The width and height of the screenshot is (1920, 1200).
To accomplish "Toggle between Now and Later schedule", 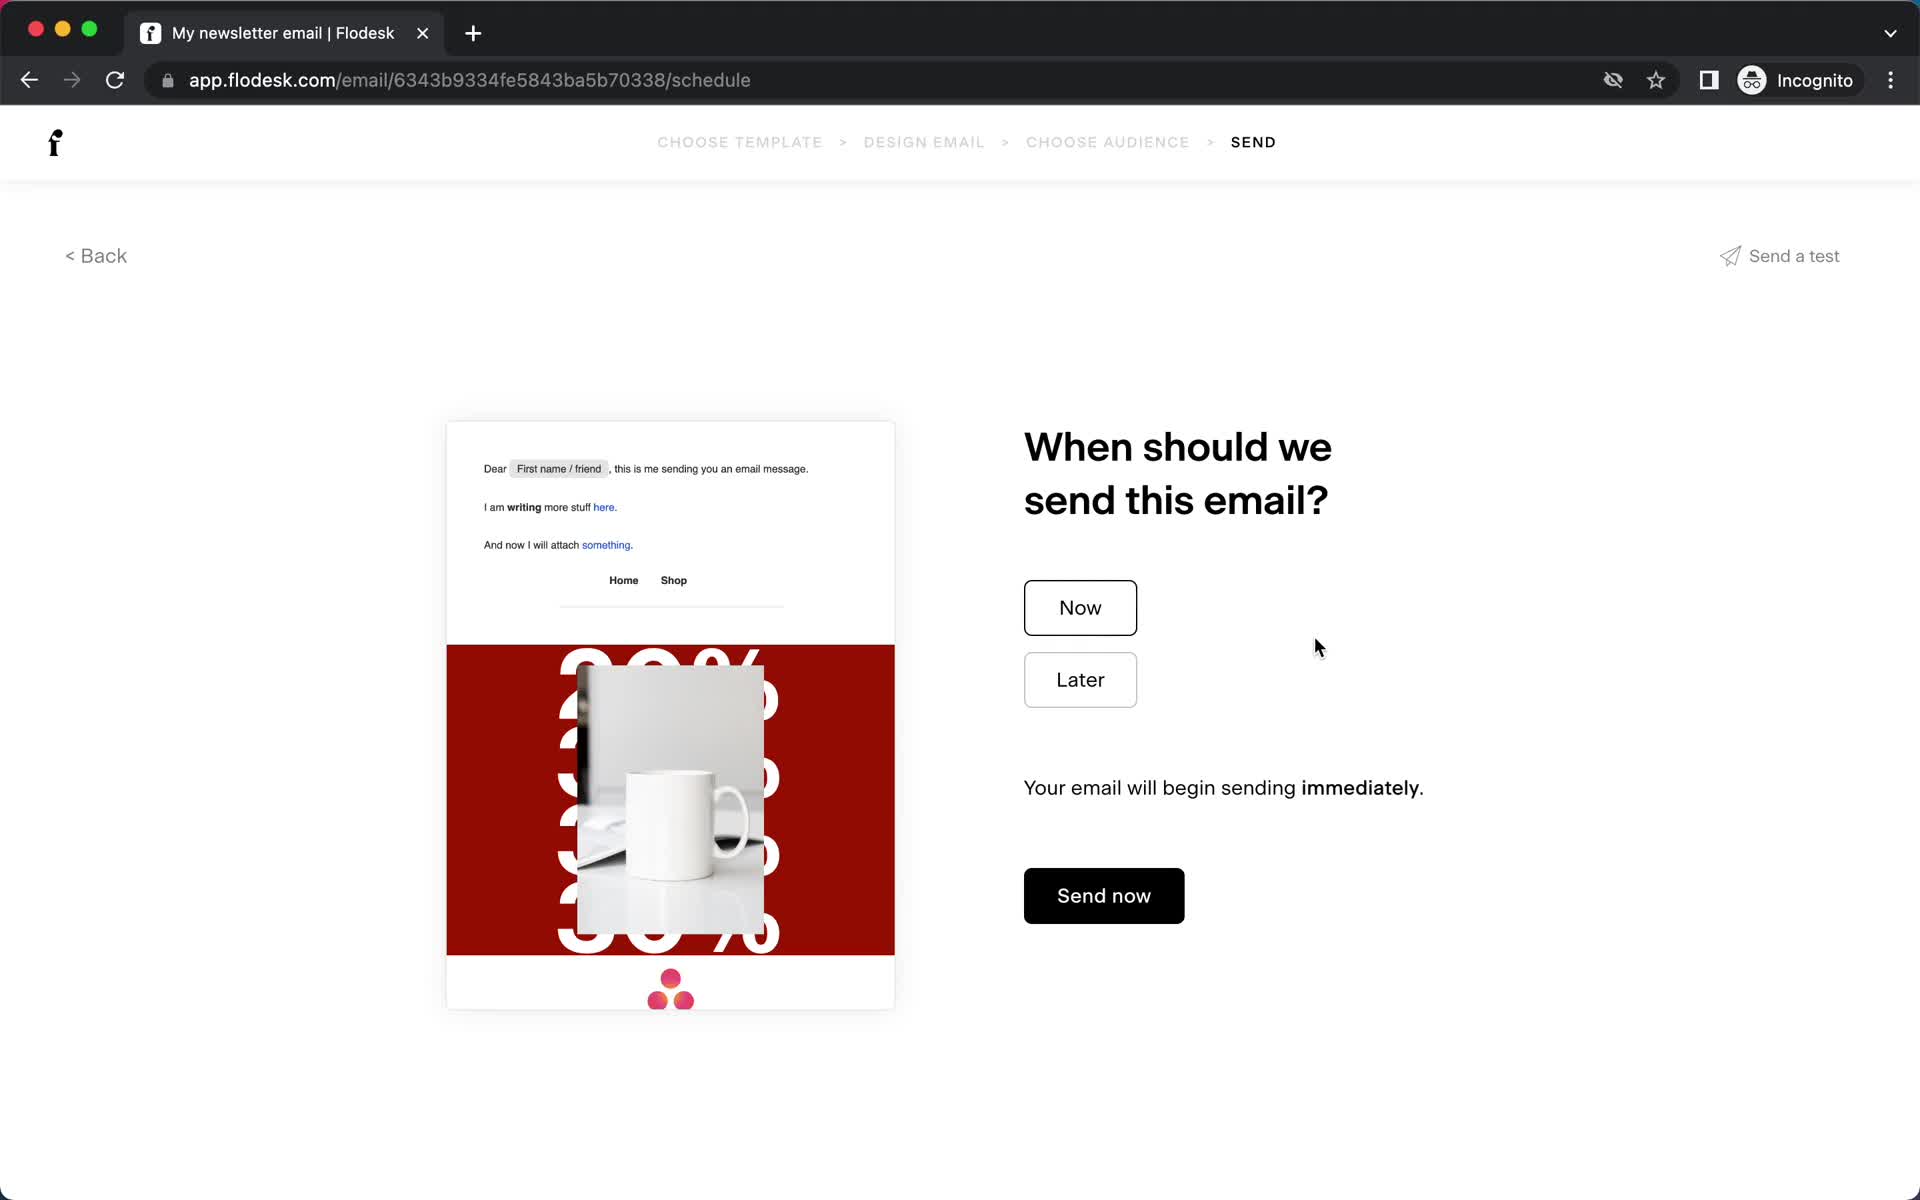I will (x=1081, y=679).
